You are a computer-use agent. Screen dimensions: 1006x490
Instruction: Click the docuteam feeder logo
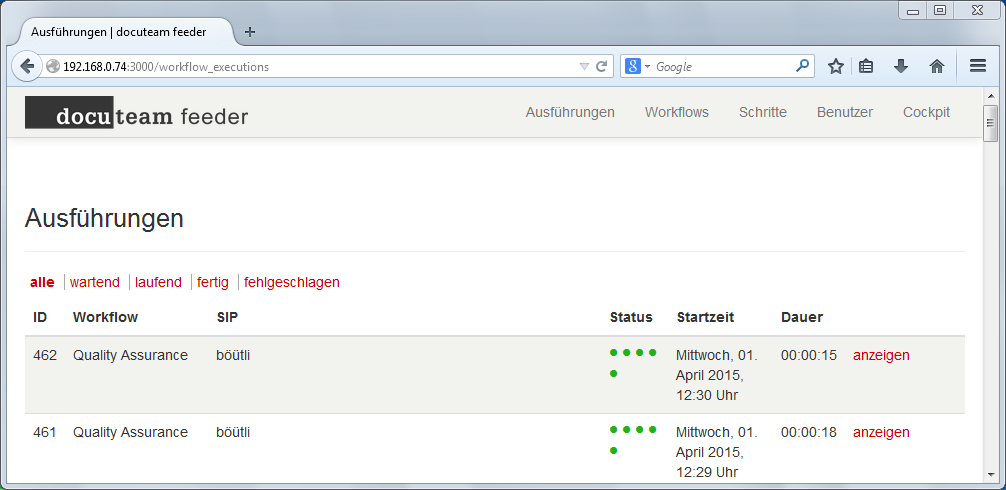(136, 115)
